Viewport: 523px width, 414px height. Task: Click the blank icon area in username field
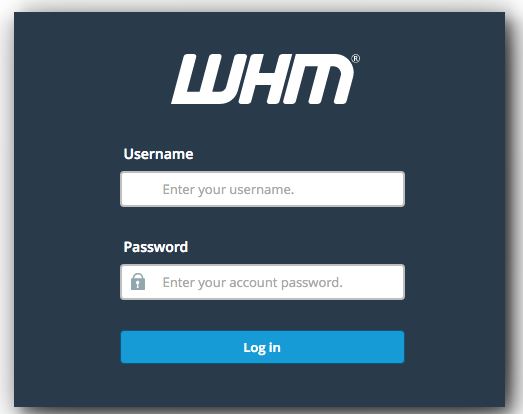click(138, 189)
